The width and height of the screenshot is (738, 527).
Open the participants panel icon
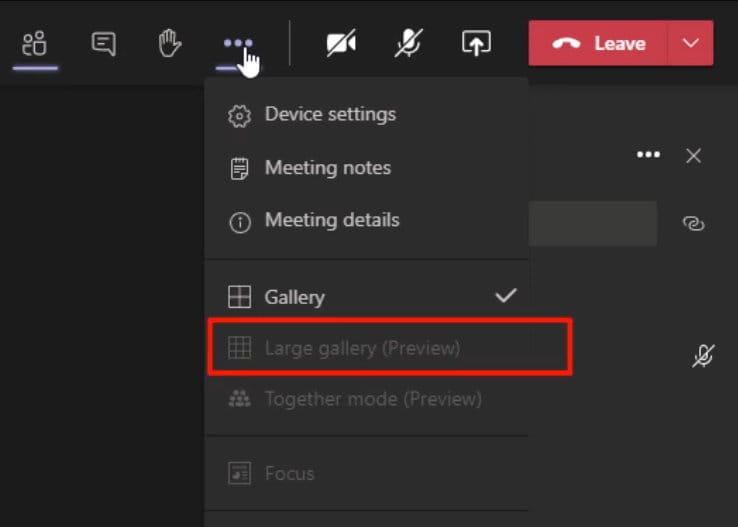click(x=35, y=44)
